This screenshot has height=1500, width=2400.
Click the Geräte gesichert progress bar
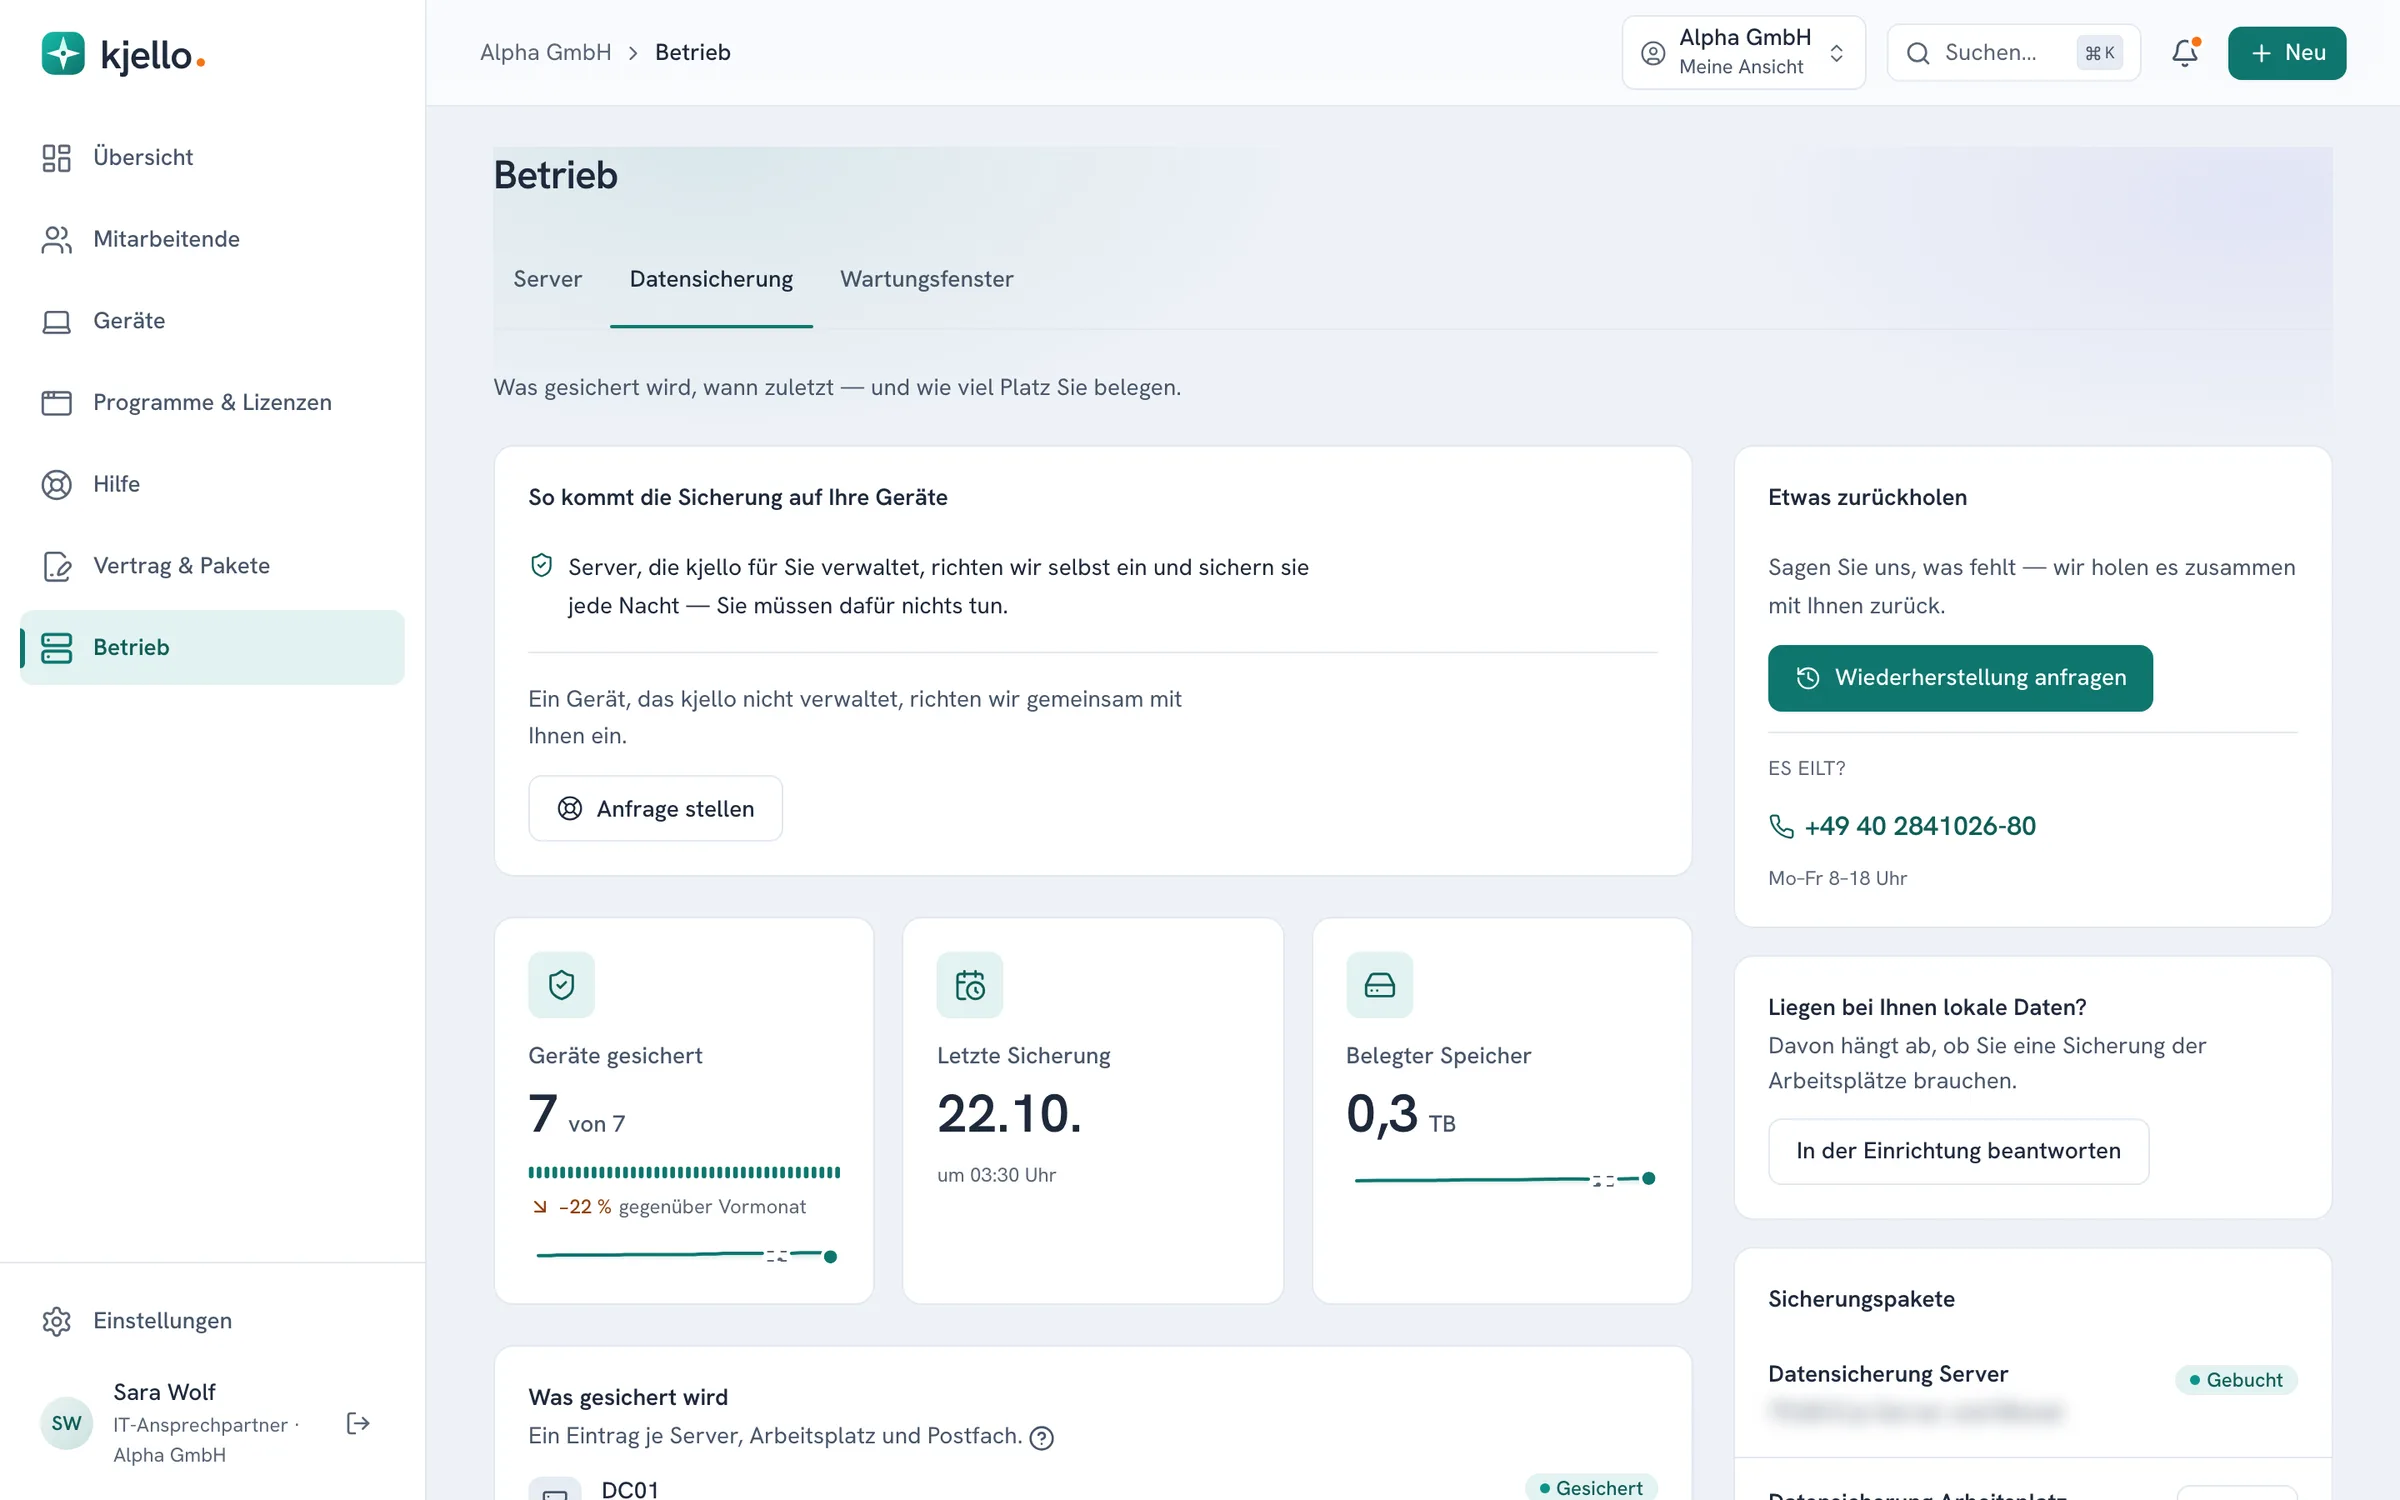tap(684, 1172)
